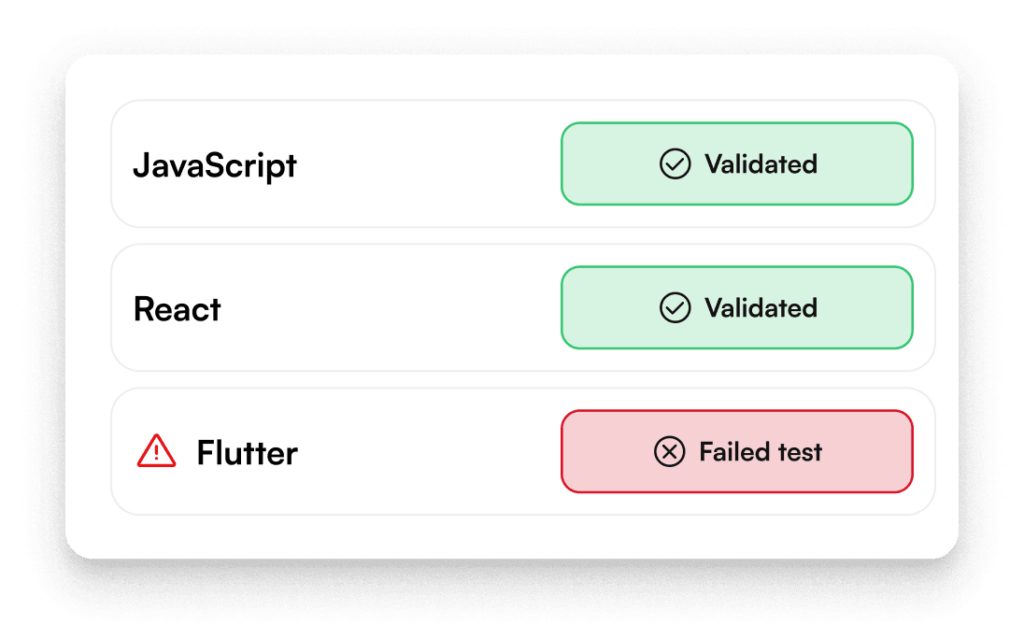Select the React skill name
The width and height of the screenshot is (1024, 638).
click(177, 309)
